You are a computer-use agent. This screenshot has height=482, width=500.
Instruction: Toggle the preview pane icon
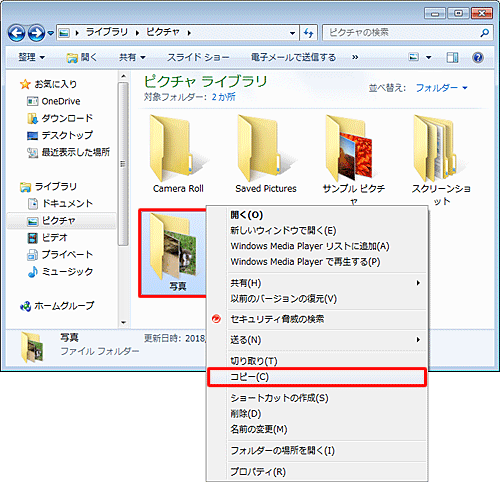(x=452, y=57)
